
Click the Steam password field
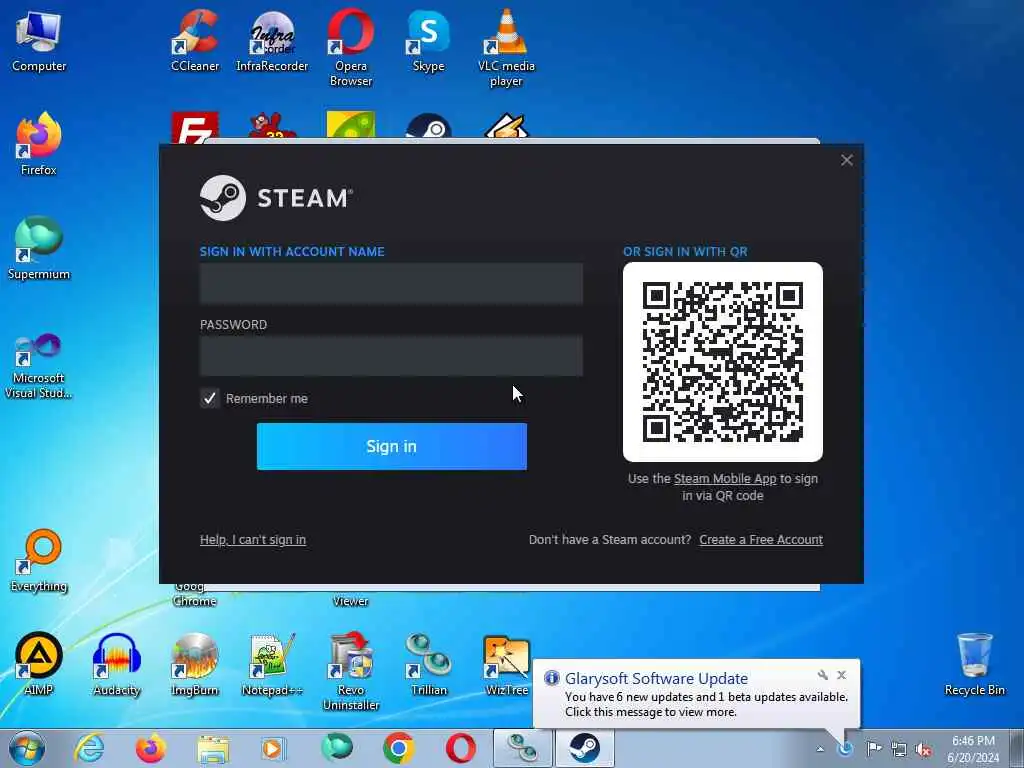[x=391, y=356]
